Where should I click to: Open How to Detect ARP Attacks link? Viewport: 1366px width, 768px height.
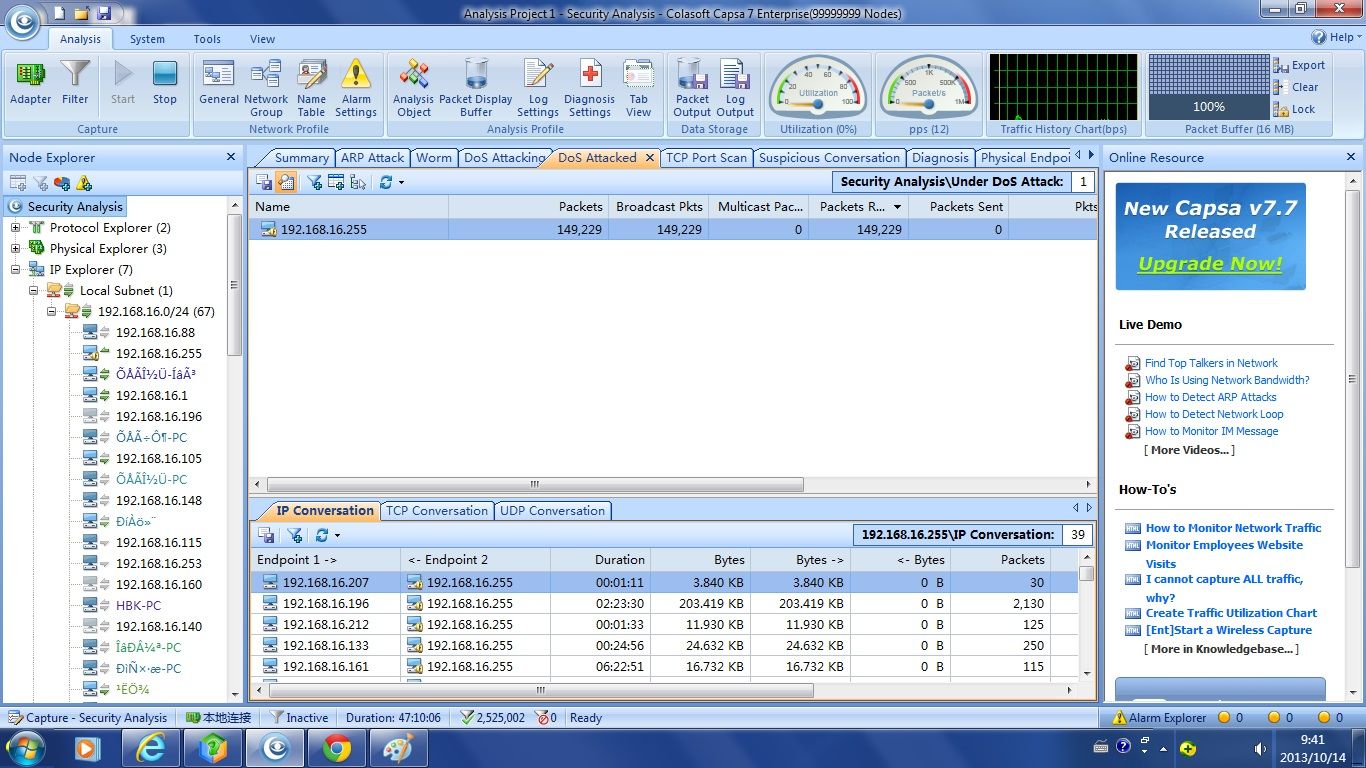[x=1210, y=397]
